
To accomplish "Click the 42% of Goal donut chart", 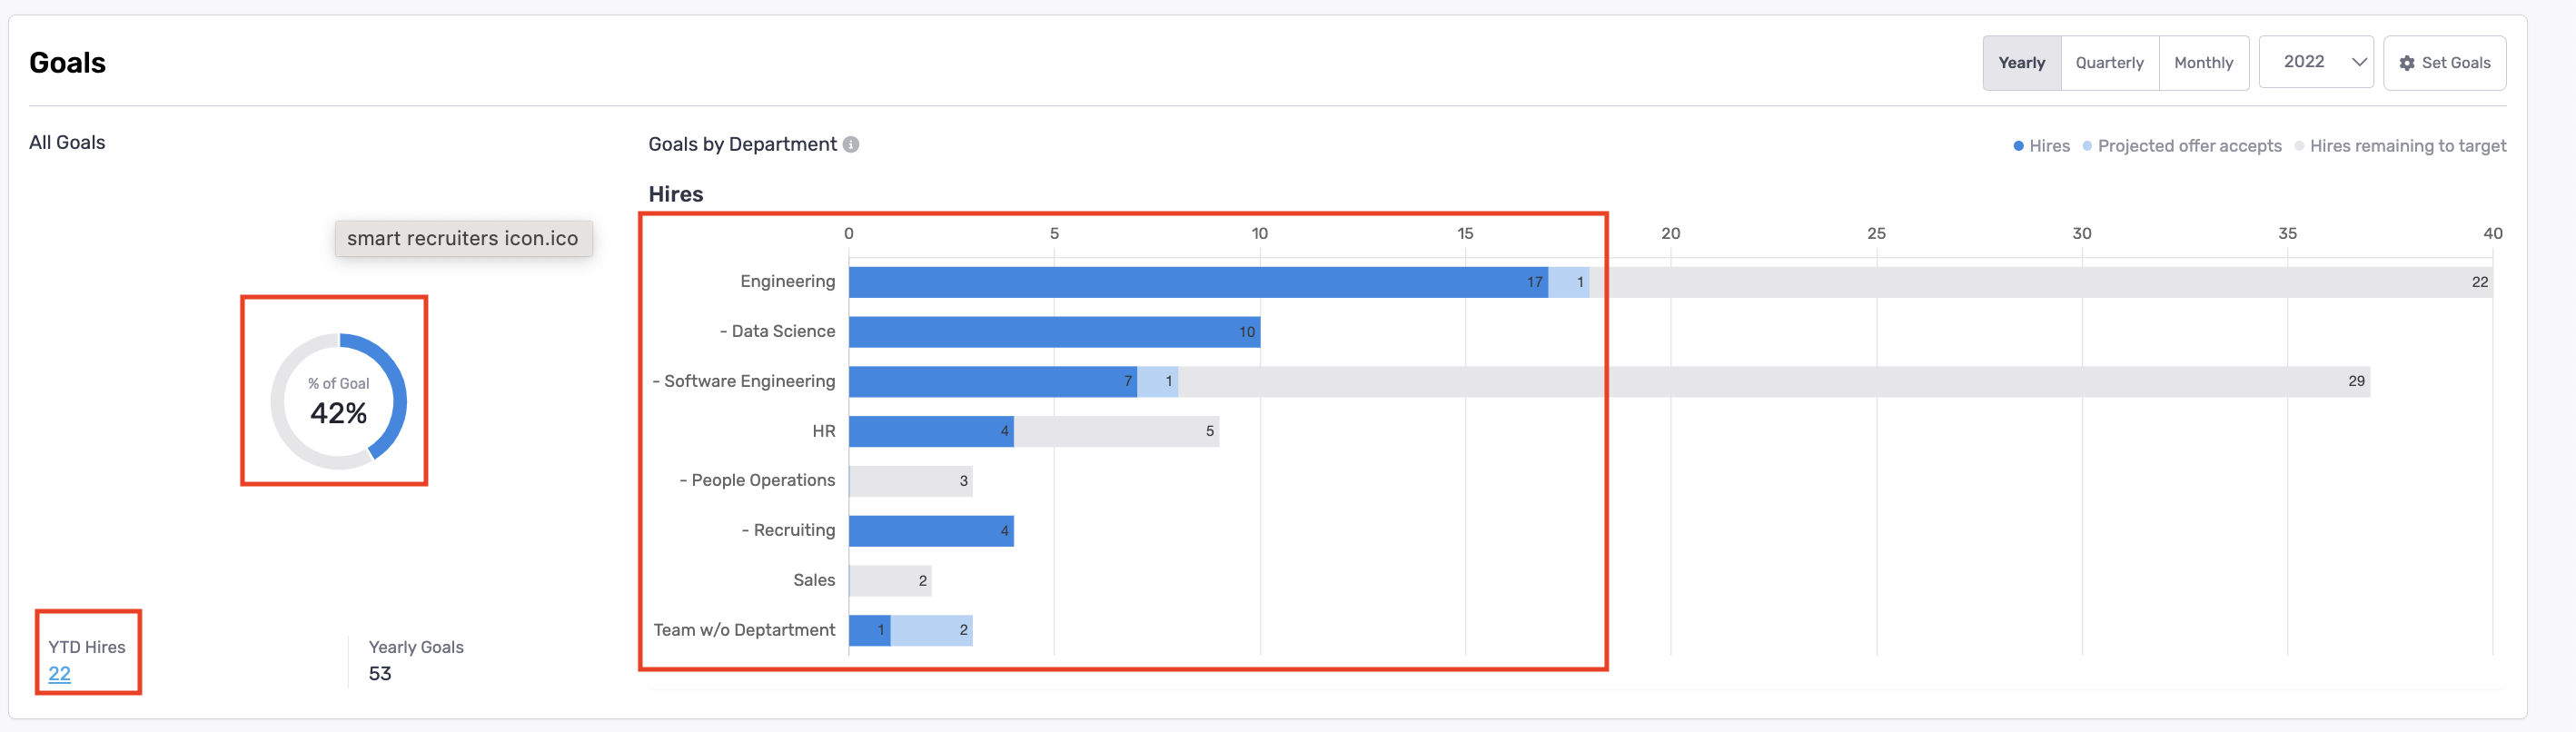I will 339,401.
